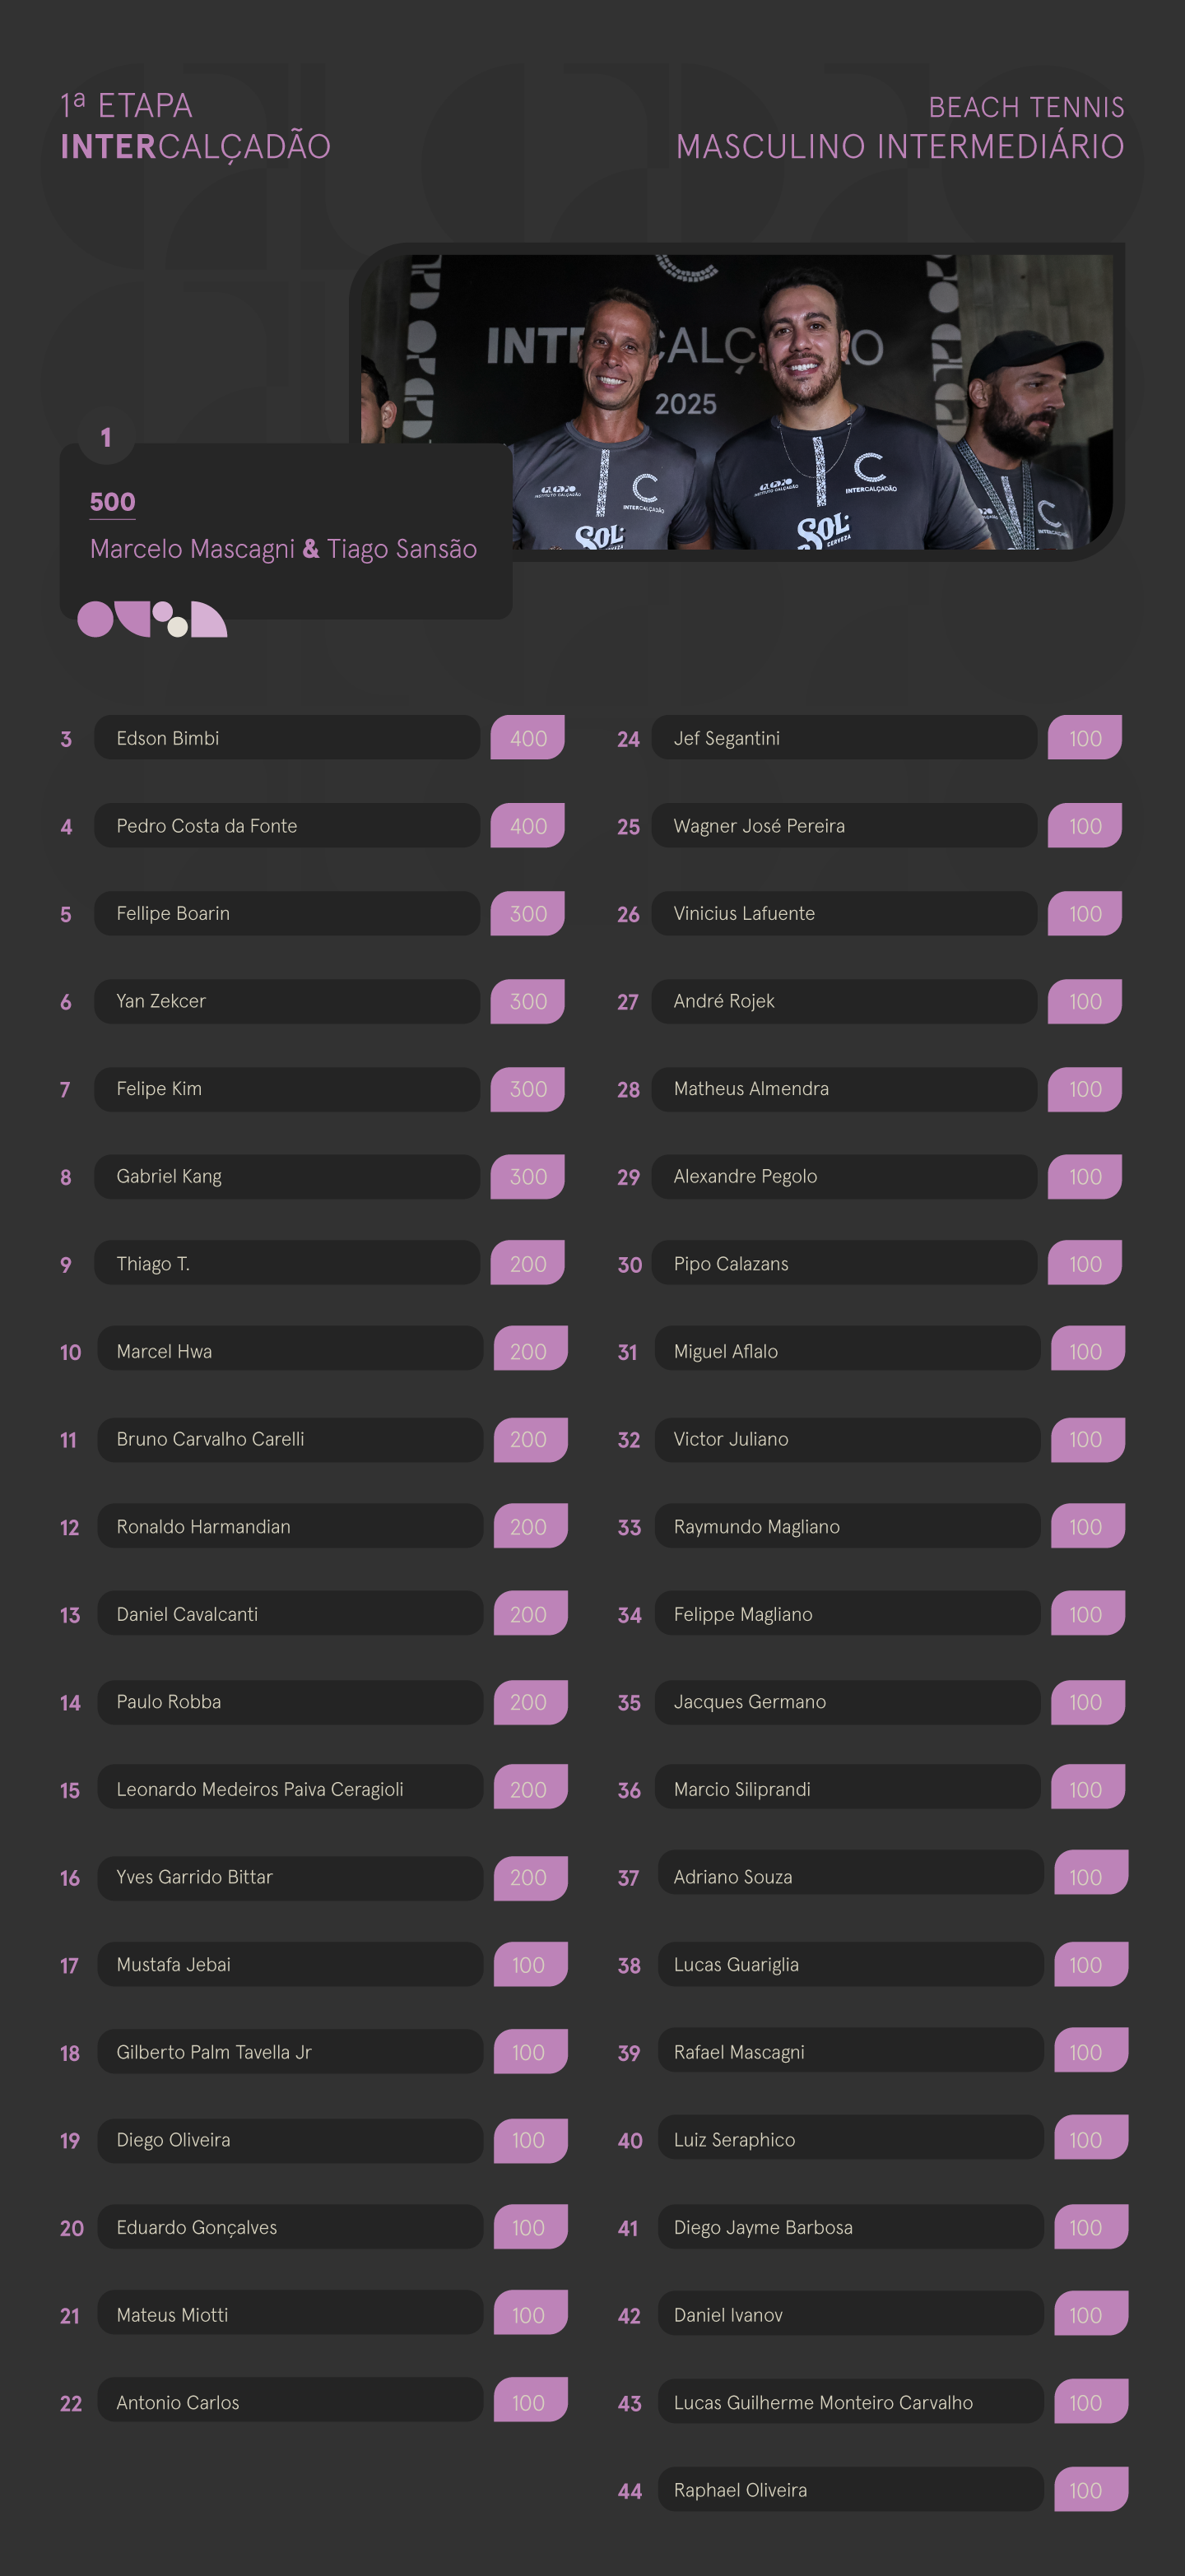Image resolution: width=1185 pixels, height=2576 pixels.
Task: Click Edson Bimbi's 400 points badge
Action: tap(527, 738)
